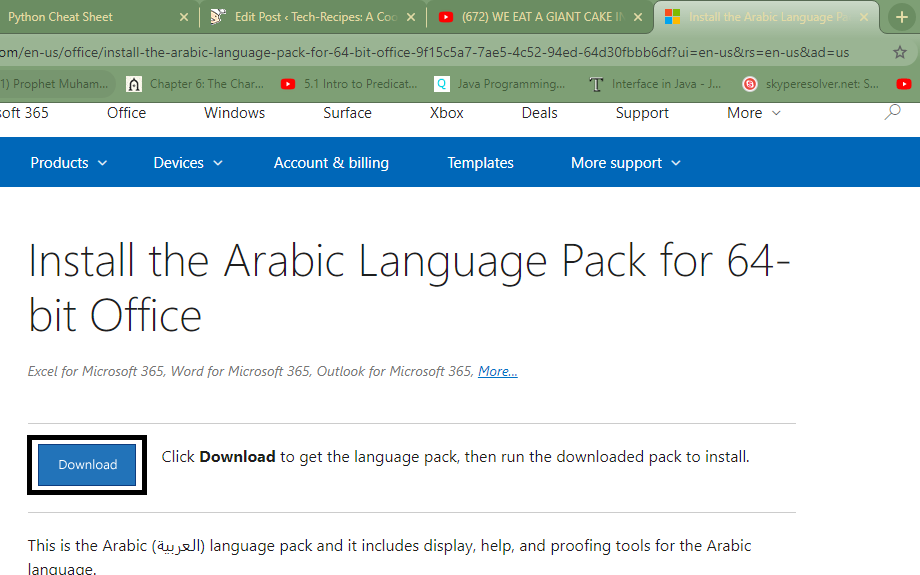Go to Windows in top navigation
The height and width of the screenshot is (575, 920).
tap(234, 113)
